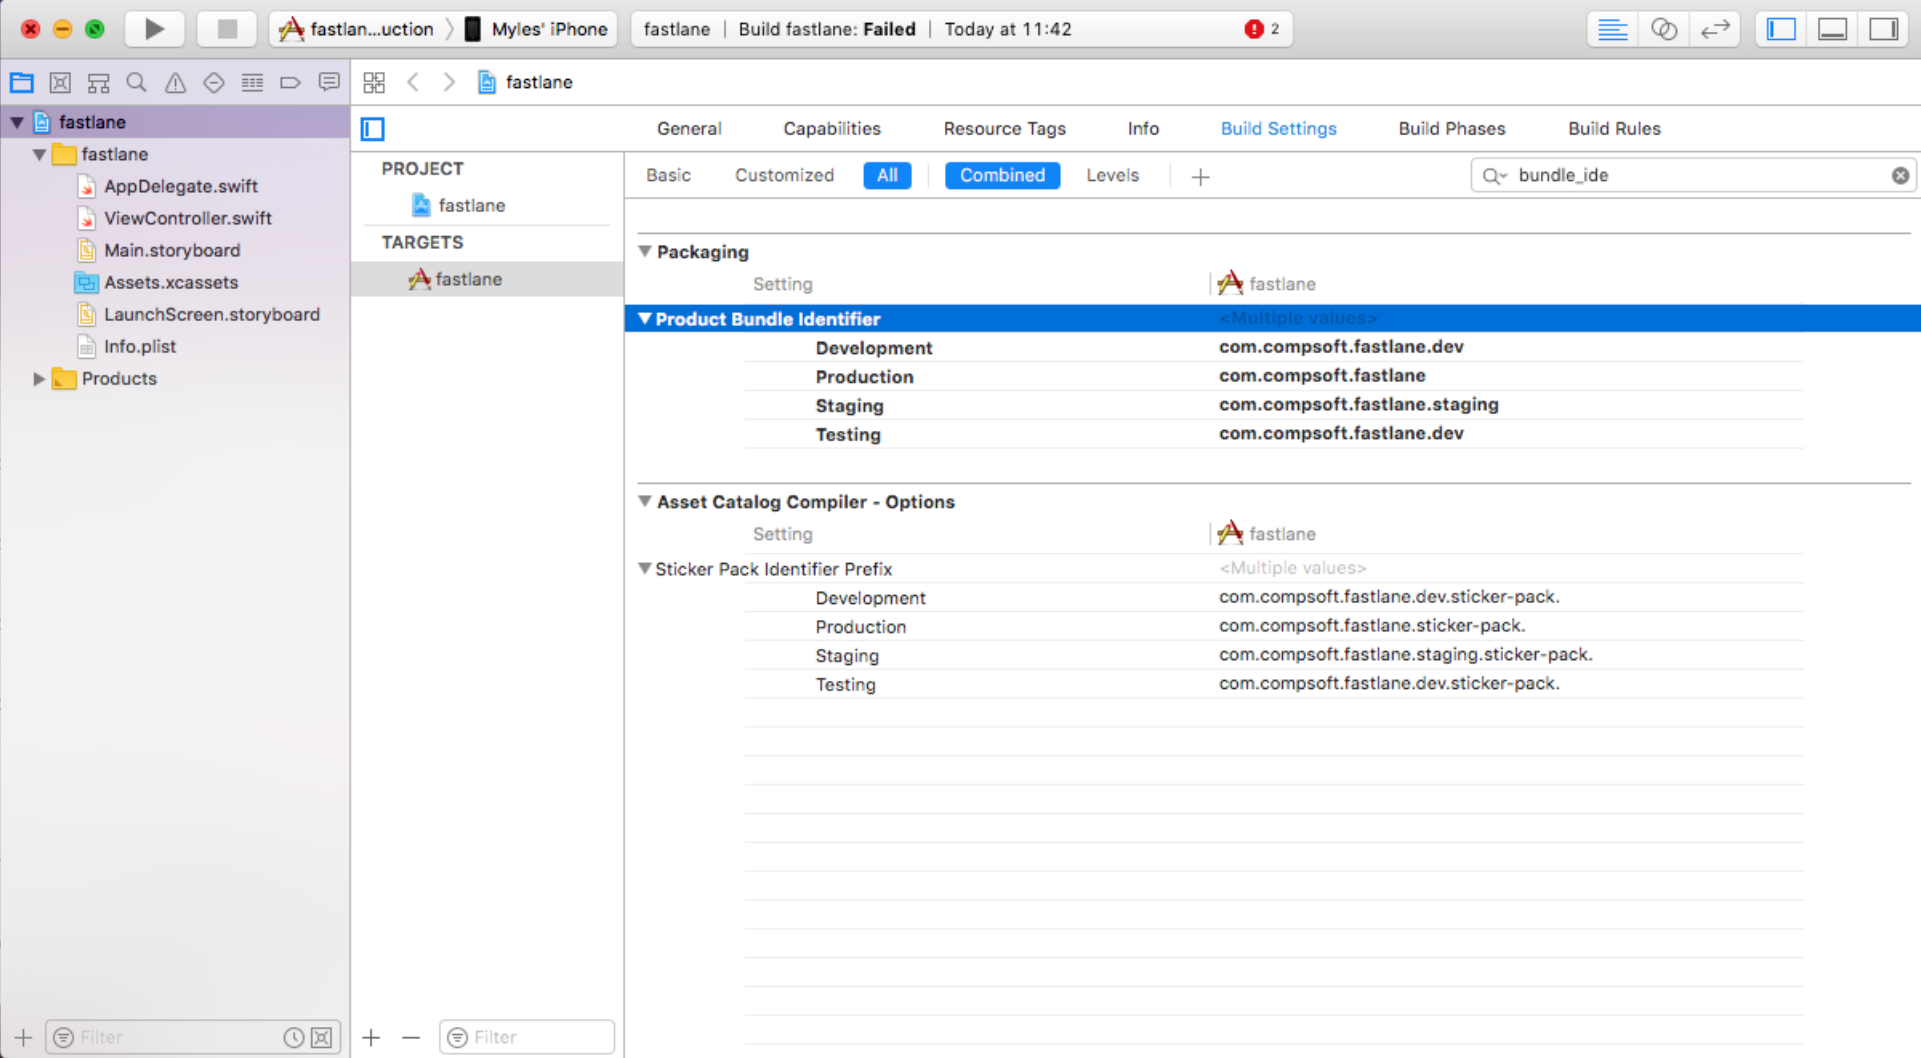
Task: Collapse the Sticker Pack Identifier Prefix row
Action: coord(645,569)
